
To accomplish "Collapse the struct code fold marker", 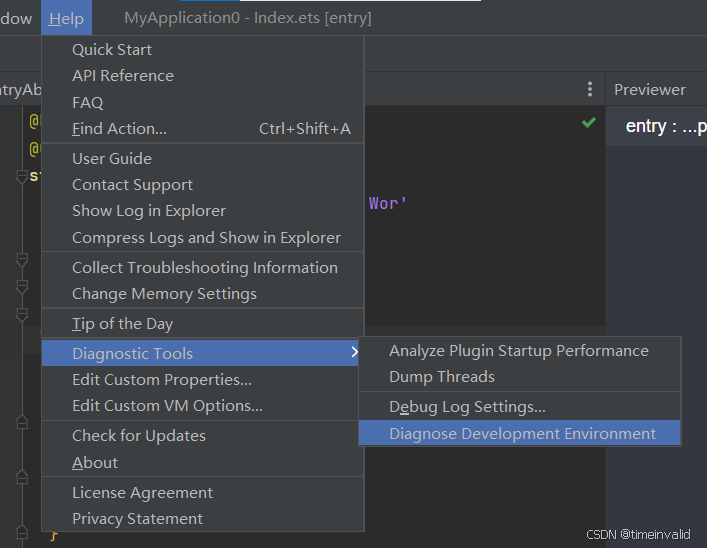I will click(x=22, y=177).
